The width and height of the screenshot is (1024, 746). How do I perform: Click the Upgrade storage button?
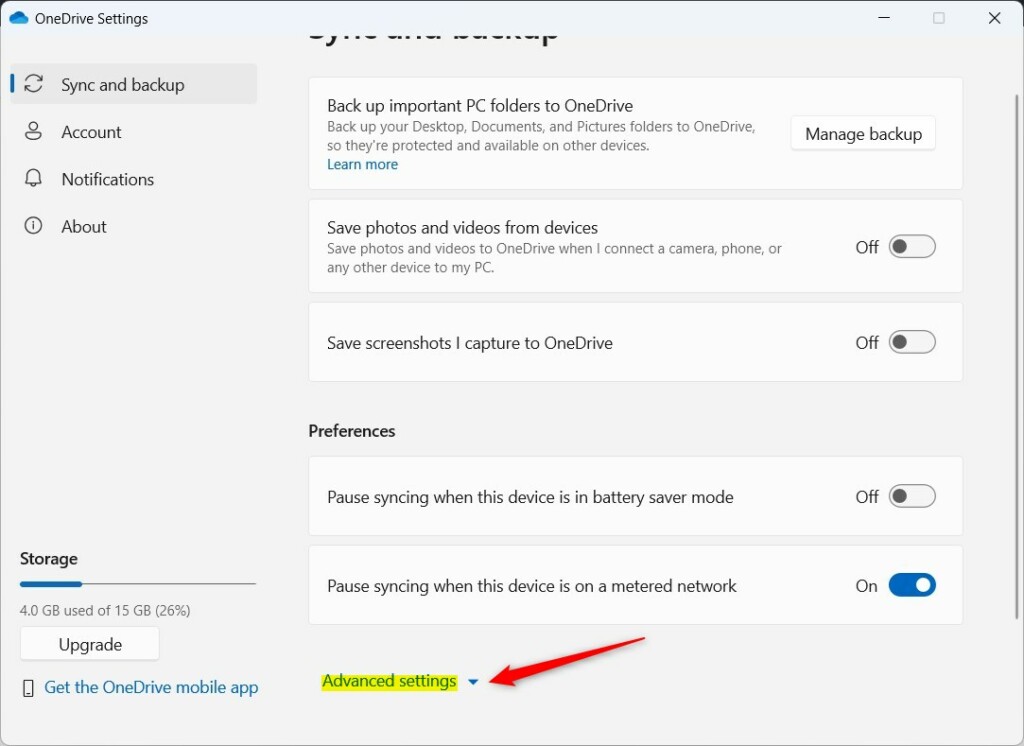90,644
